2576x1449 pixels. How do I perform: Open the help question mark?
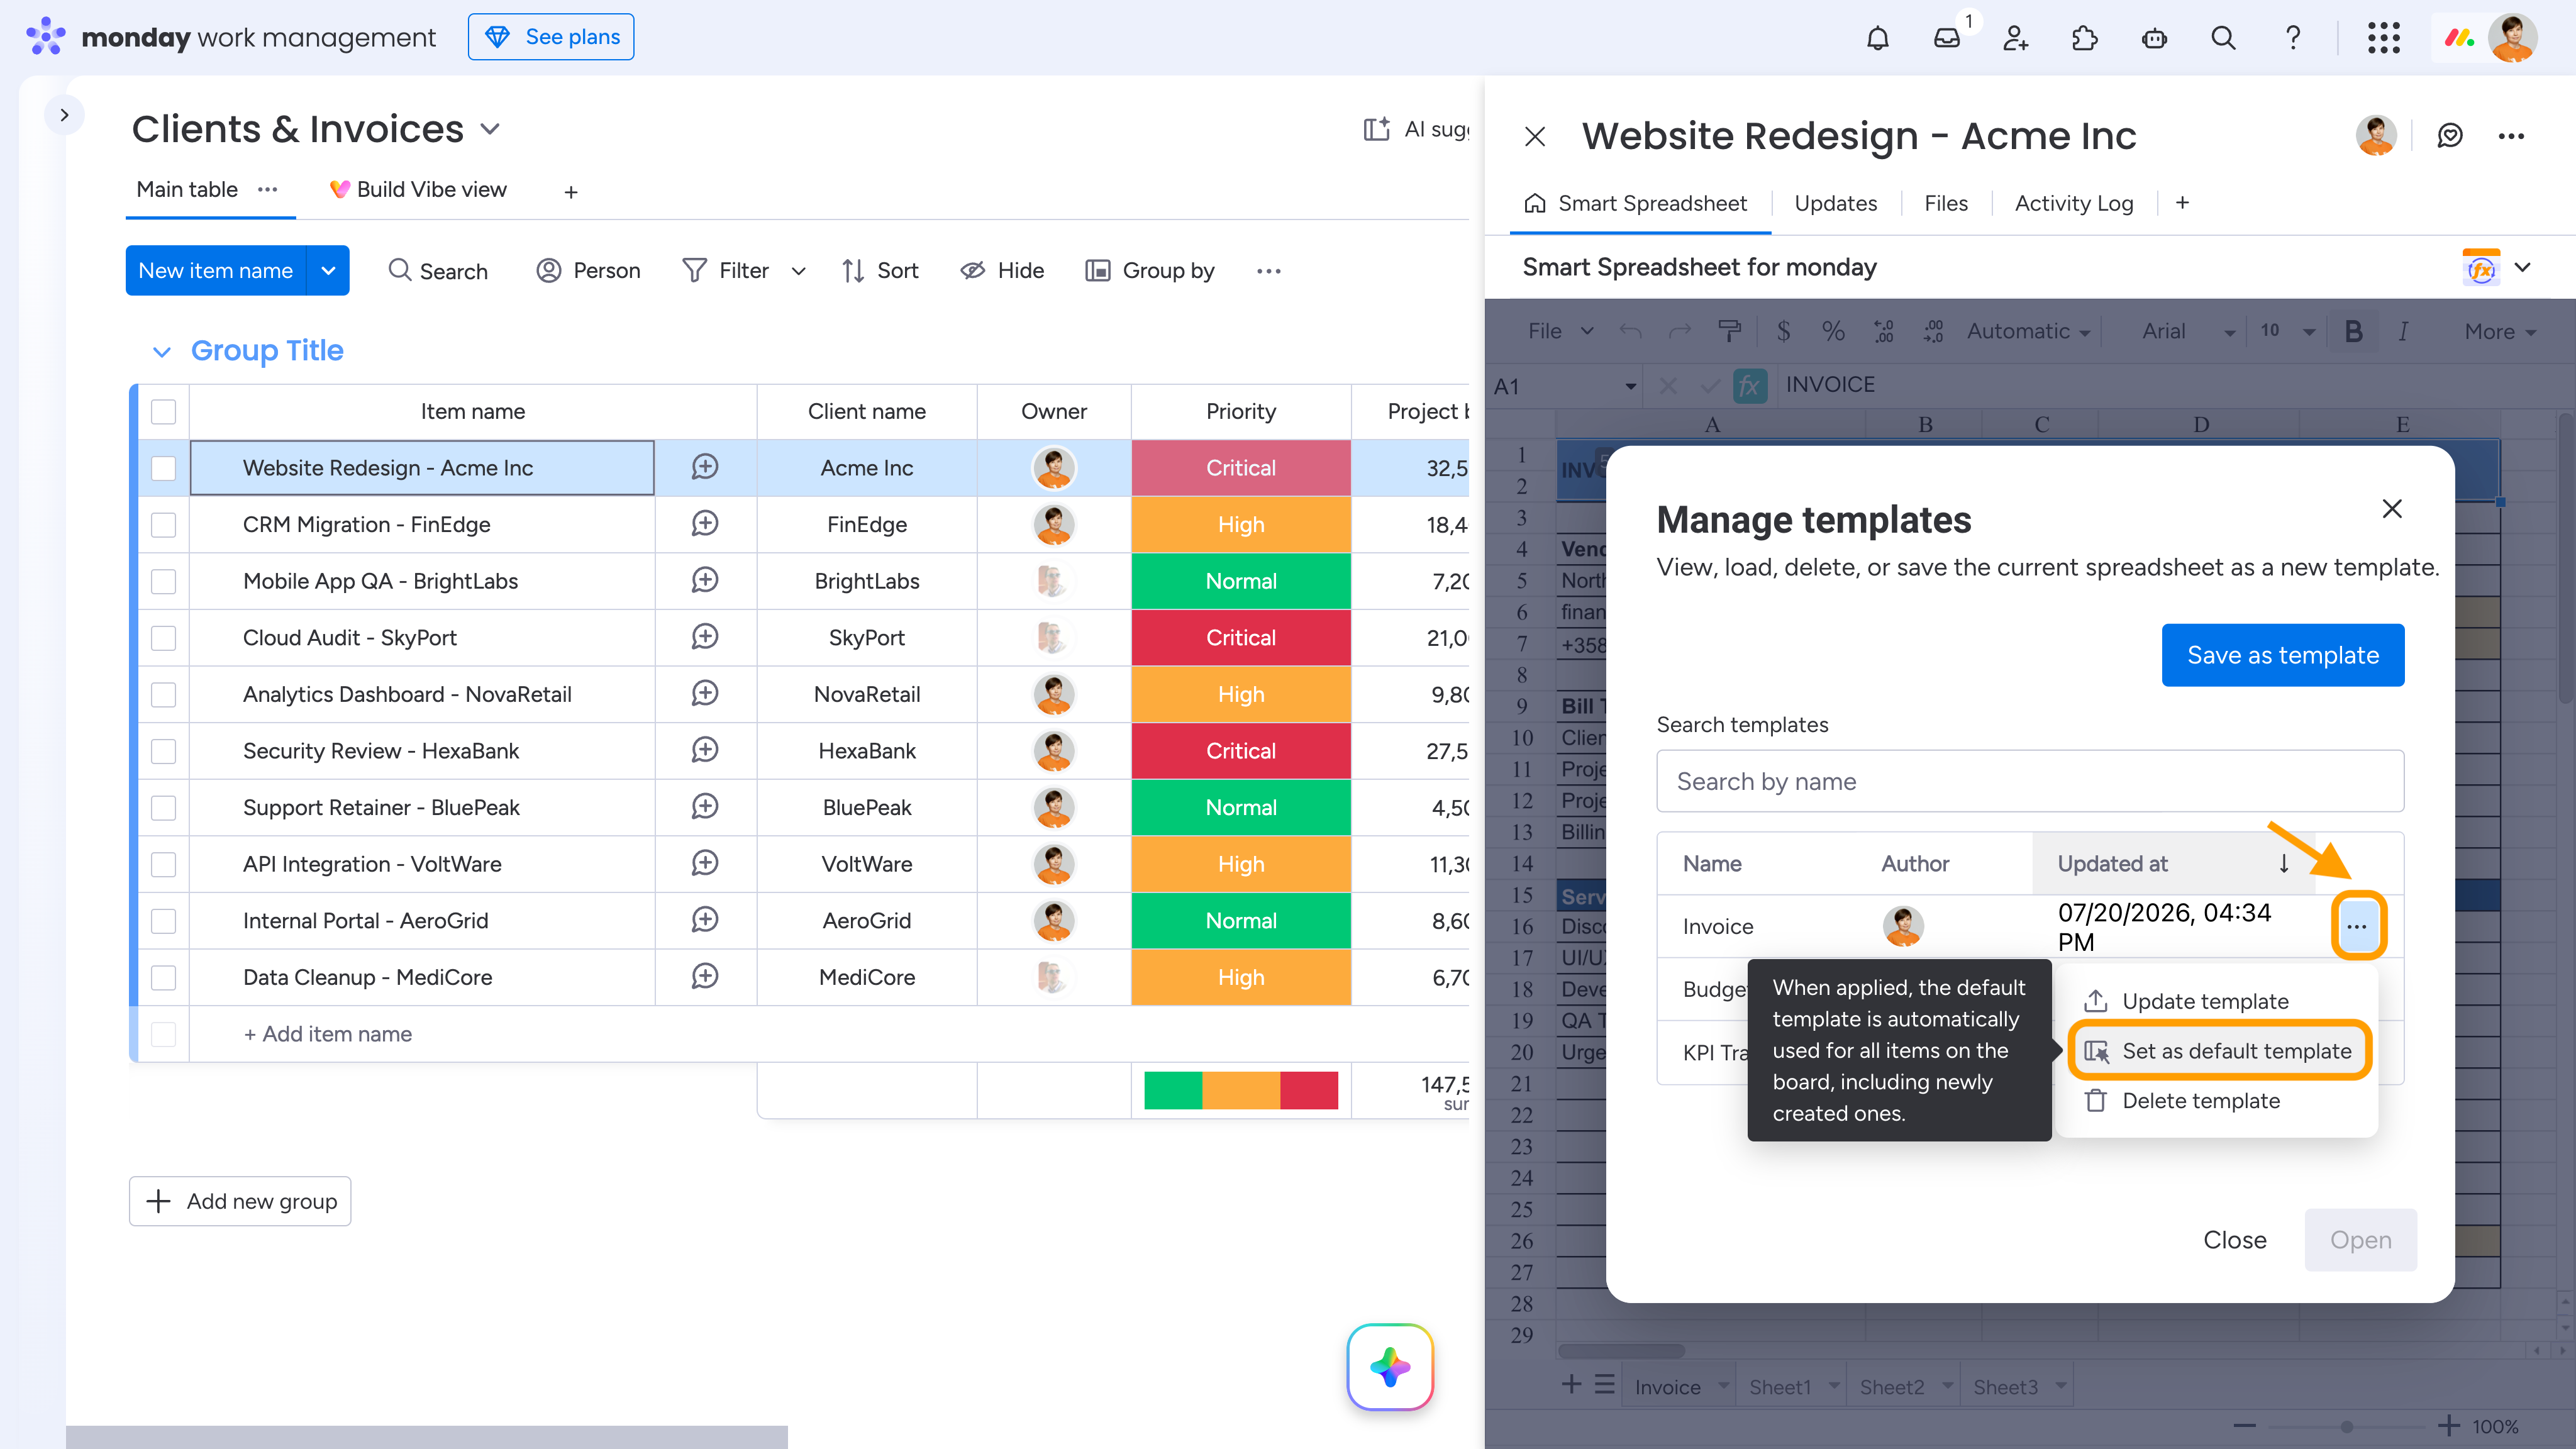point(2292,38)
